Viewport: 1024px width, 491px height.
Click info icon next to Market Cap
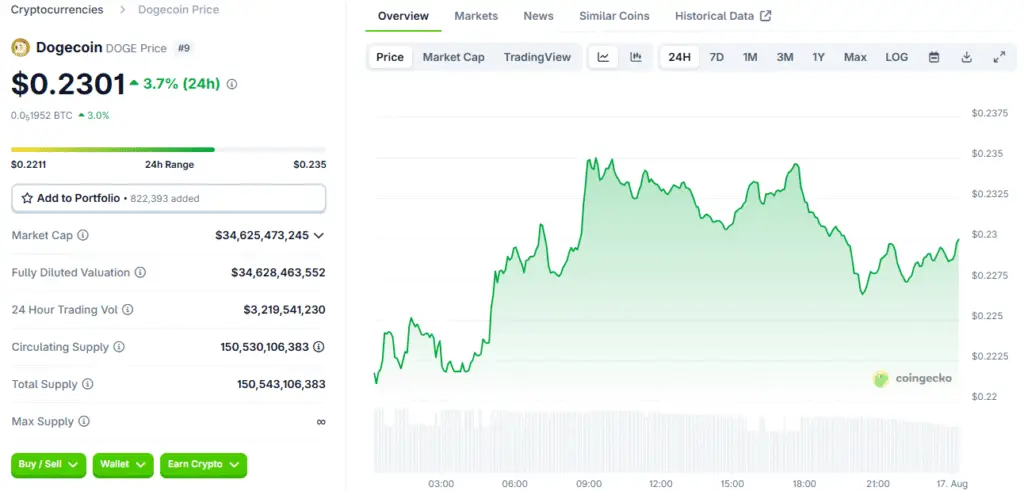click(83, 235)
